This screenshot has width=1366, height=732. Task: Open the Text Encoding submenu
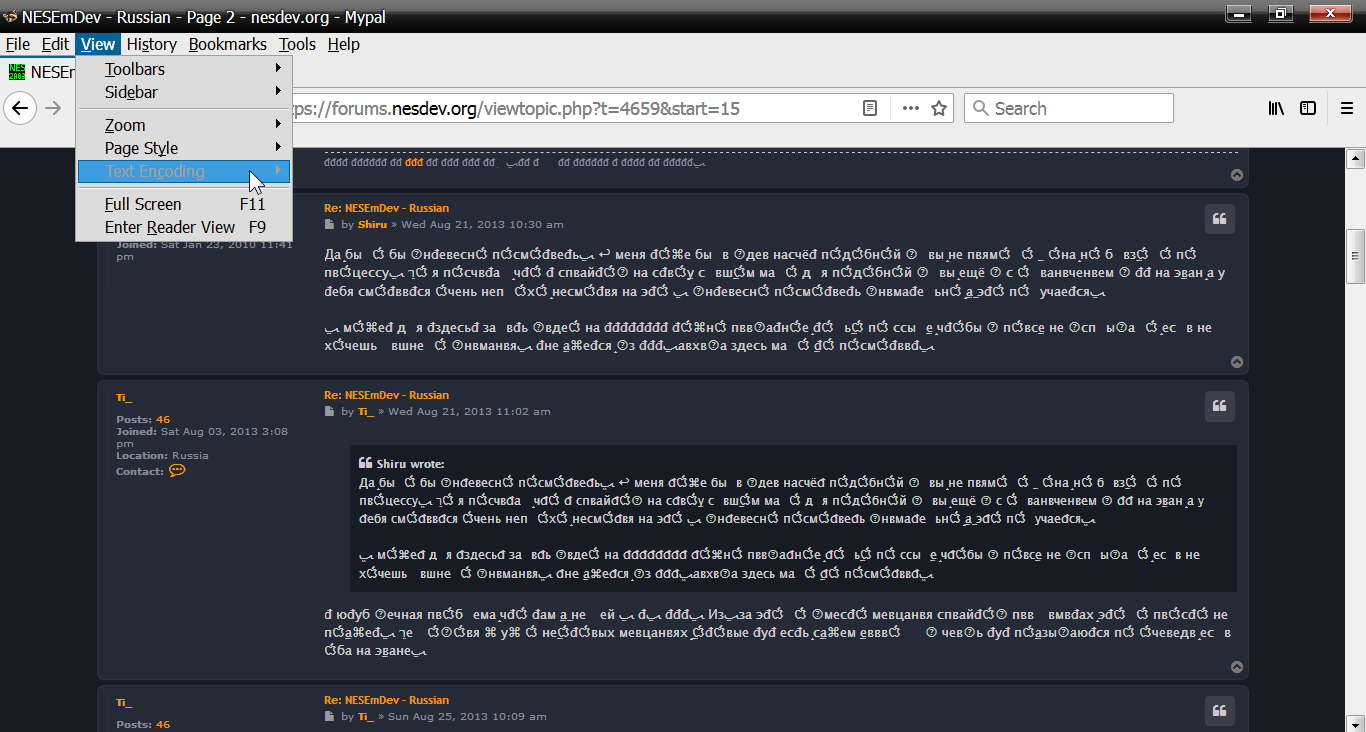tap(184, 171)
